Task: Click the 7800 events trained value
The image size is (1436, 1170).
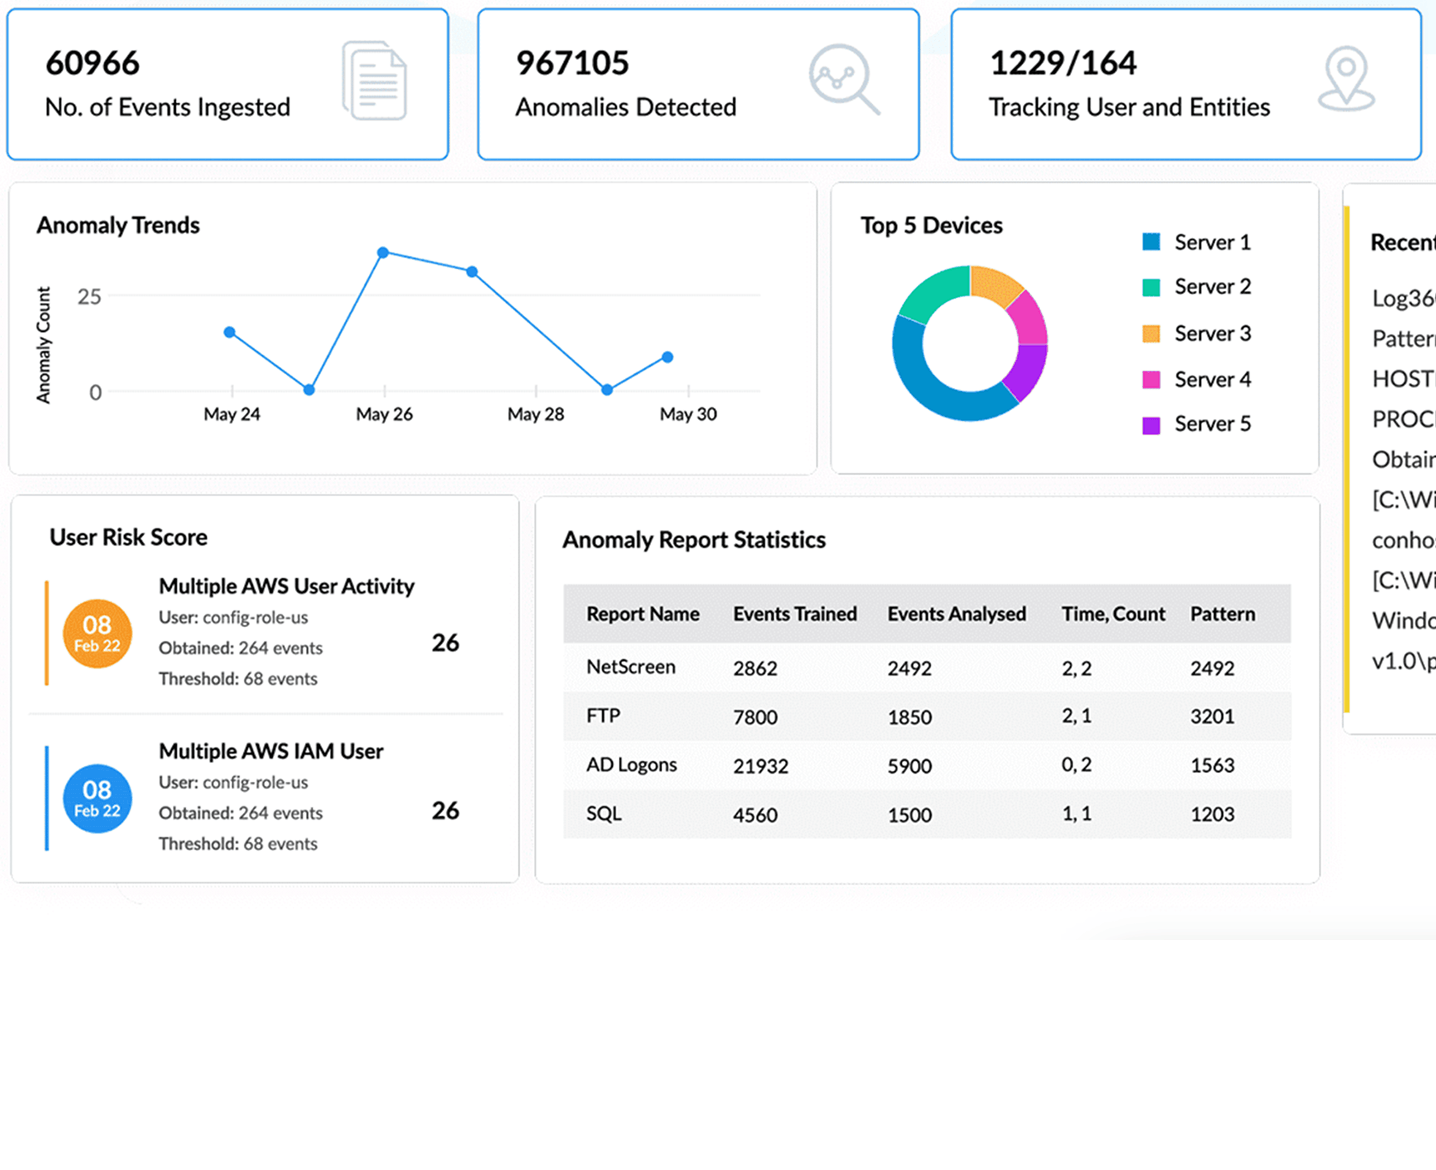Action: [x=755, y=717]
